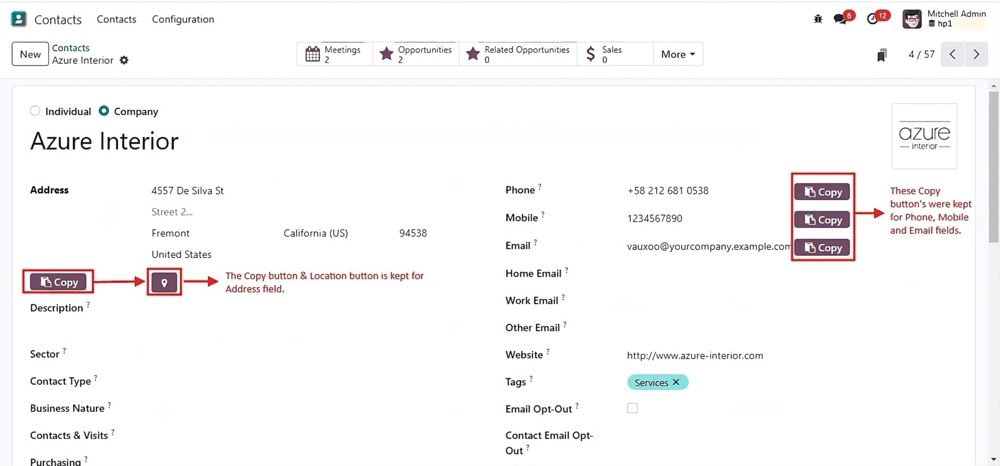Viewport: 1000px width, 466px height.
Task: Open the messages chat icon
Action: pyautogui.click(x=841, y=19)
